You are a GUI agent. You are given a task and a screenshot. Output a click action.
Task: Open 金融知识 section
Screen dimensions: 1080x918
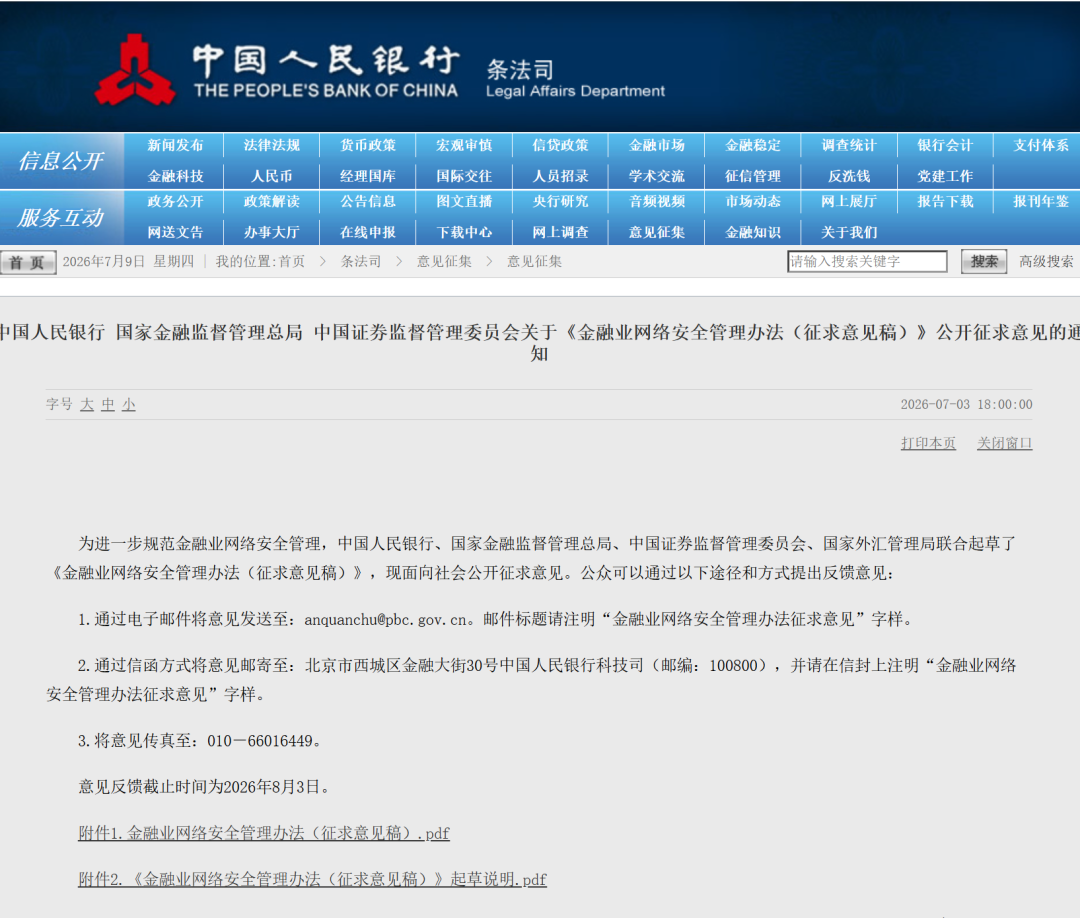point(753,233)
